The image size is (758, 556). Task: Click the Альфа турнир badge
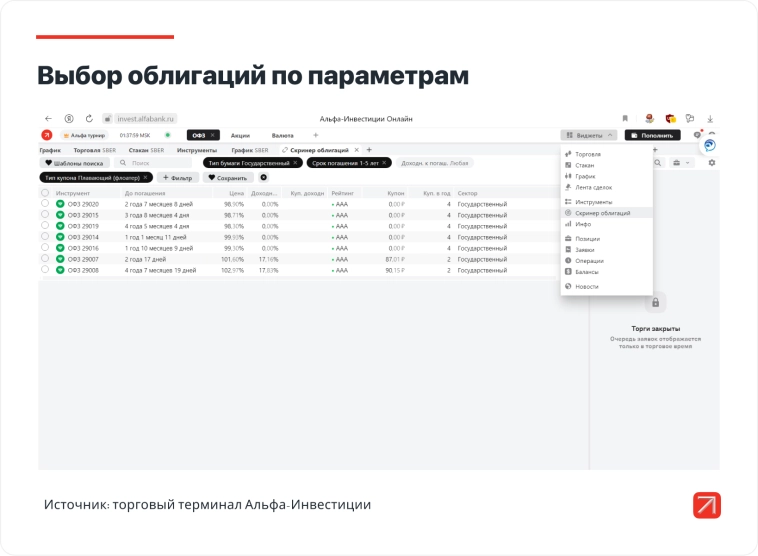click(x=84, y=135)
